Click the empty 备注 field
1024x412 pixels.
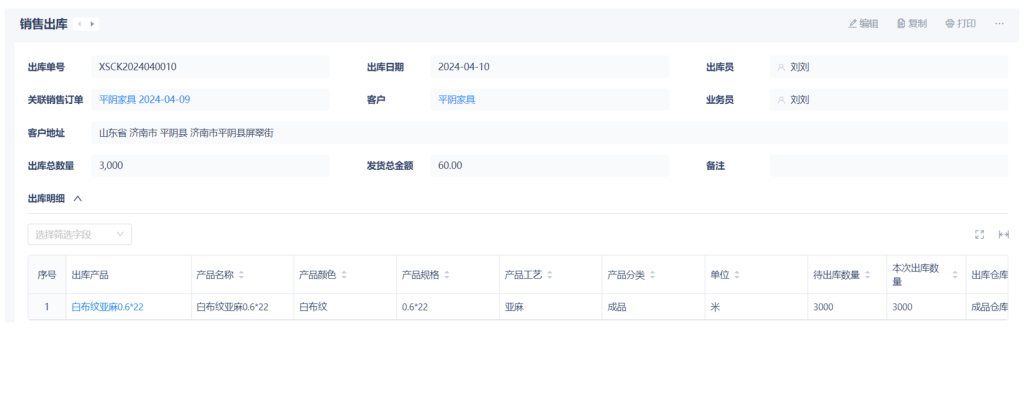click(888, 166)
